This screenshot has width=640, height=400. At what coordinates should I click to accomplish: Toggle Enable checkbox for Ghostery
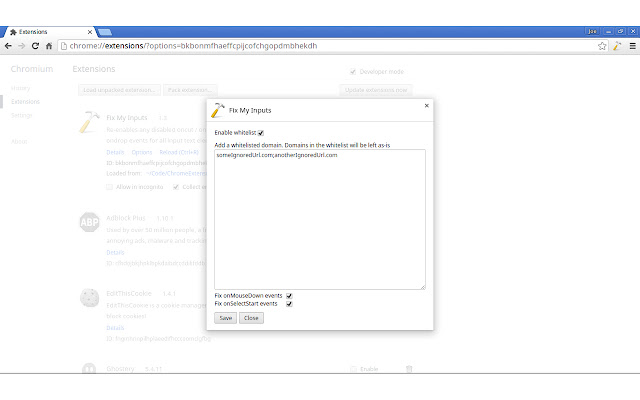pyautogui.click(x=353, y=369)
